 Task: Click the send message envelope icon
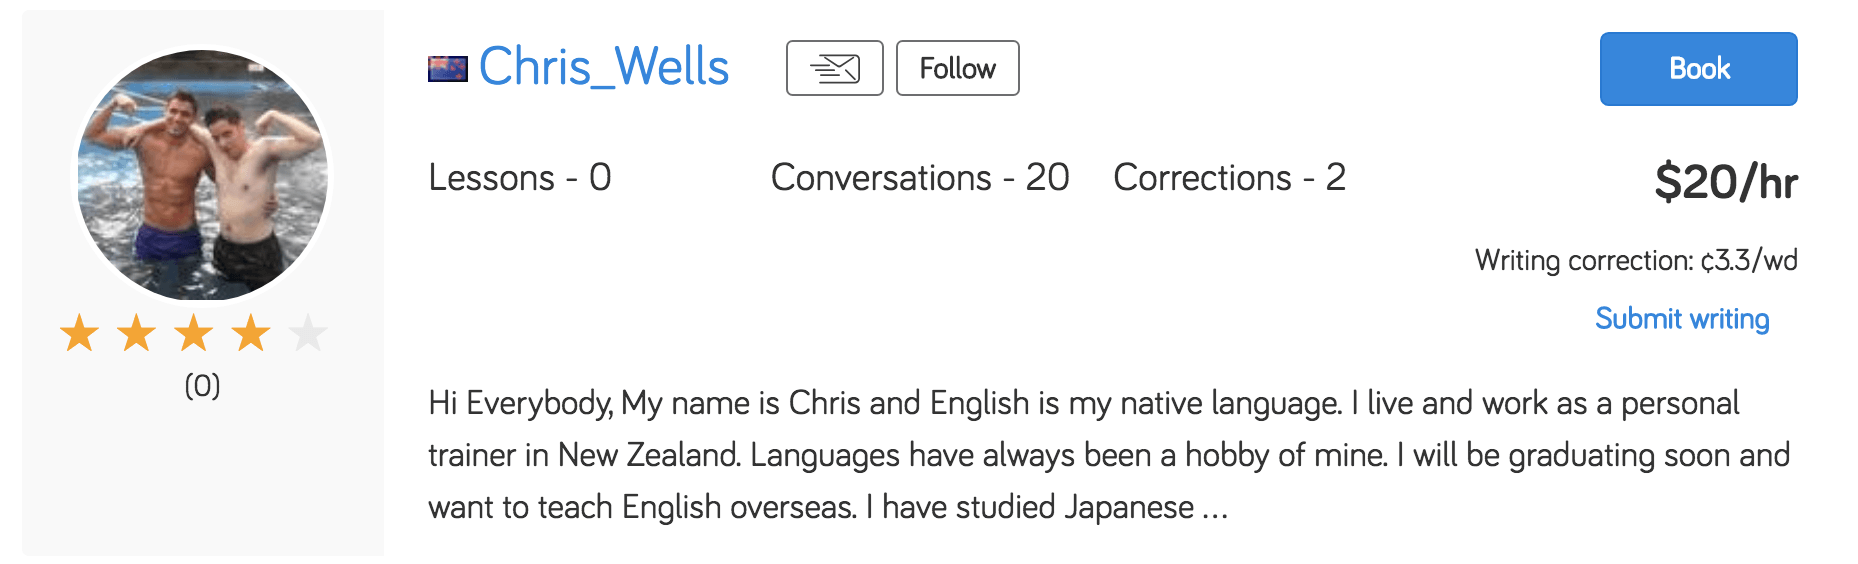834,68
